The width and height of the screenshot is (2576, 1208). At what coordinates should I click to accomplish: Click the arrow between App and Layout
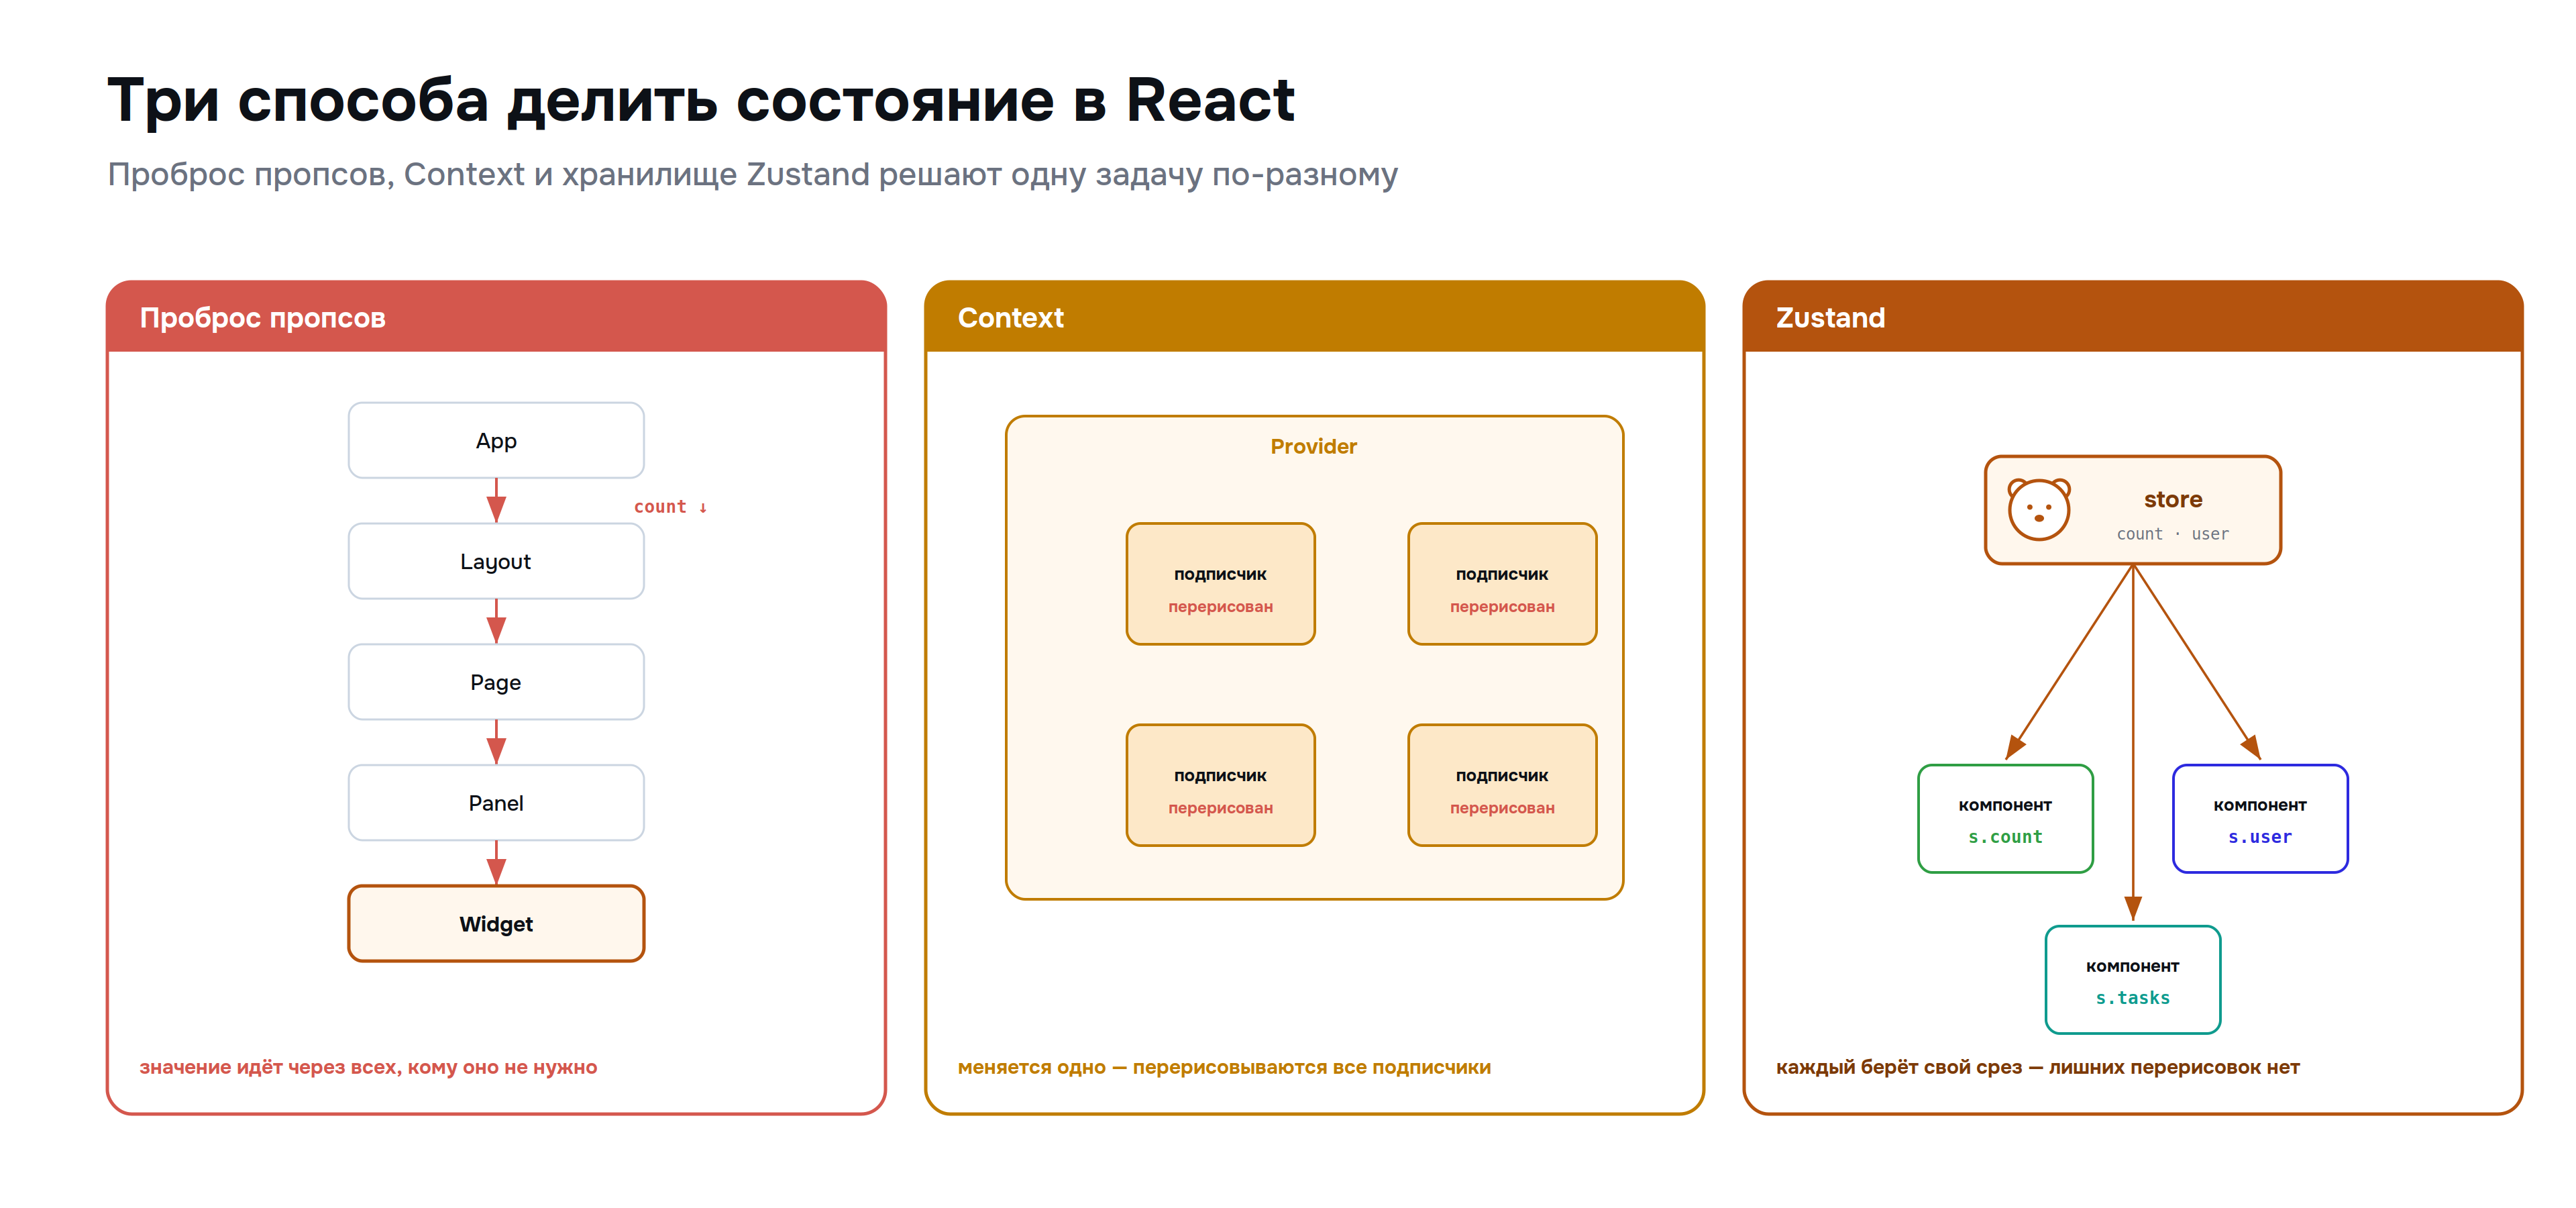point(496,501)
